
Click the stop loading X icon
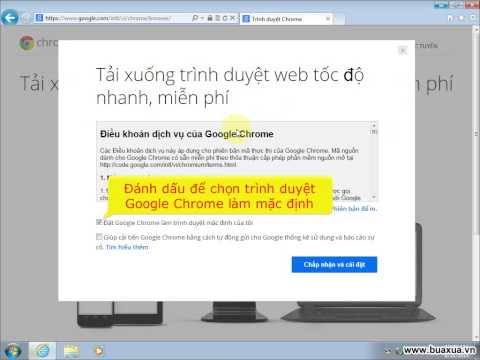click(233, 18)
